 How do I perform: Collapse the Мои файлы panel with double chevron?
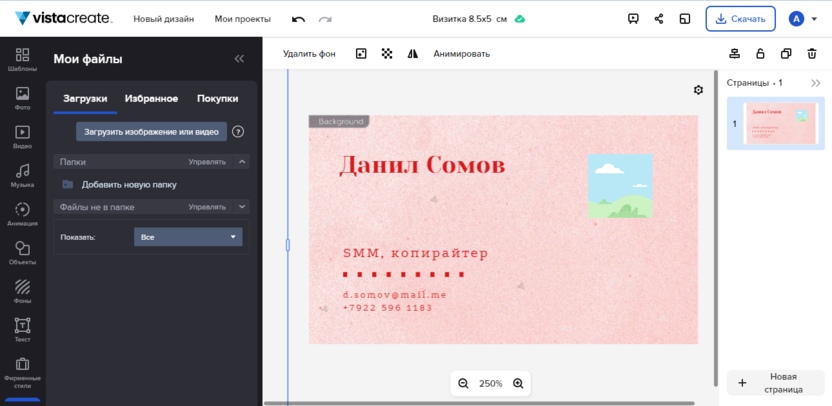(x=239, y=59)
